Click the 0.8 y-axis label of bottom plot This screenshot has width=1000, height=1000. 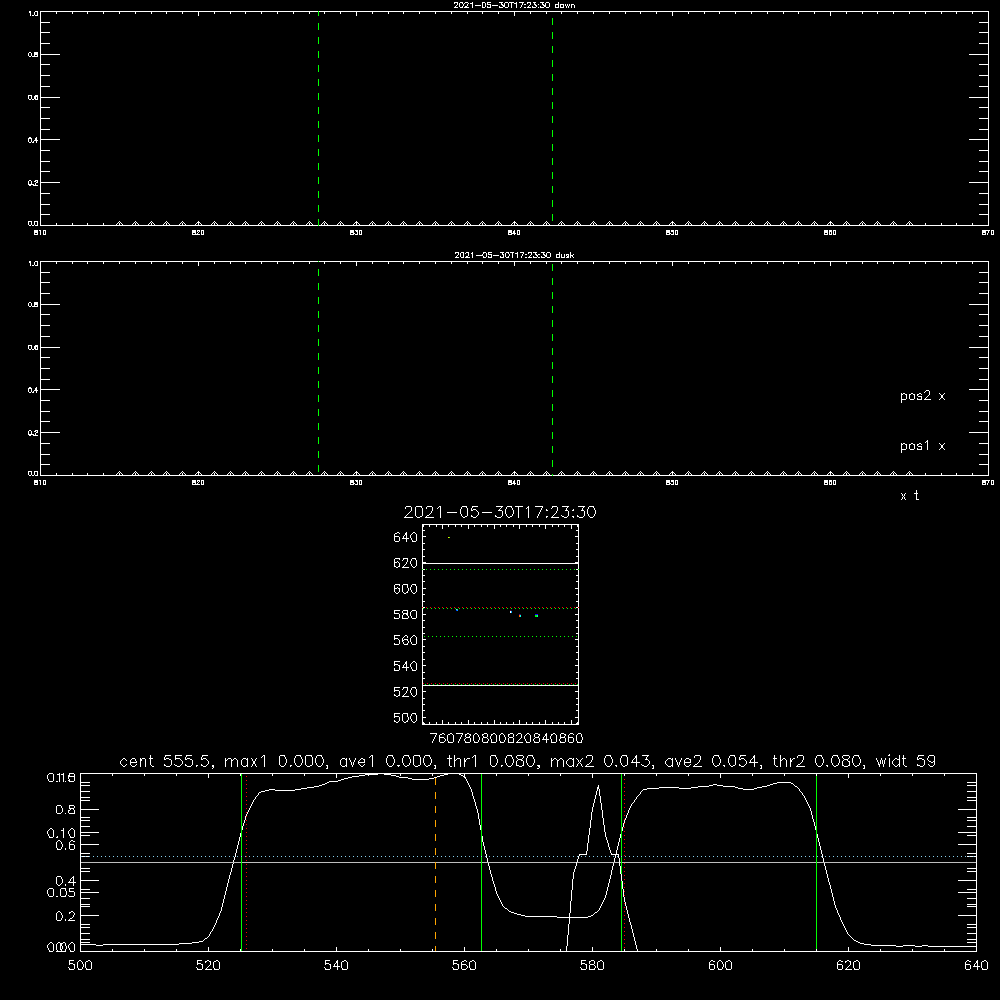66,810
